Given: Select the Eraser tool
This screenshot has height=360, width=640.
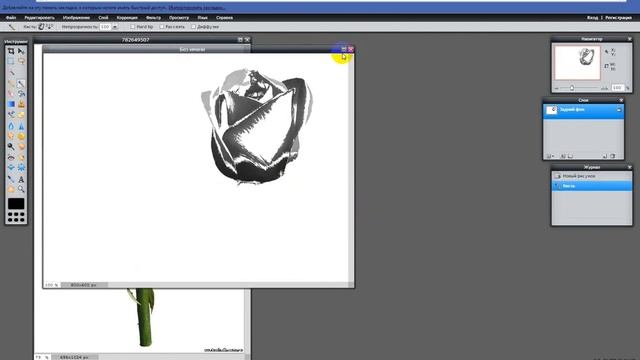Looking at the screenshot, I should 11,93.
